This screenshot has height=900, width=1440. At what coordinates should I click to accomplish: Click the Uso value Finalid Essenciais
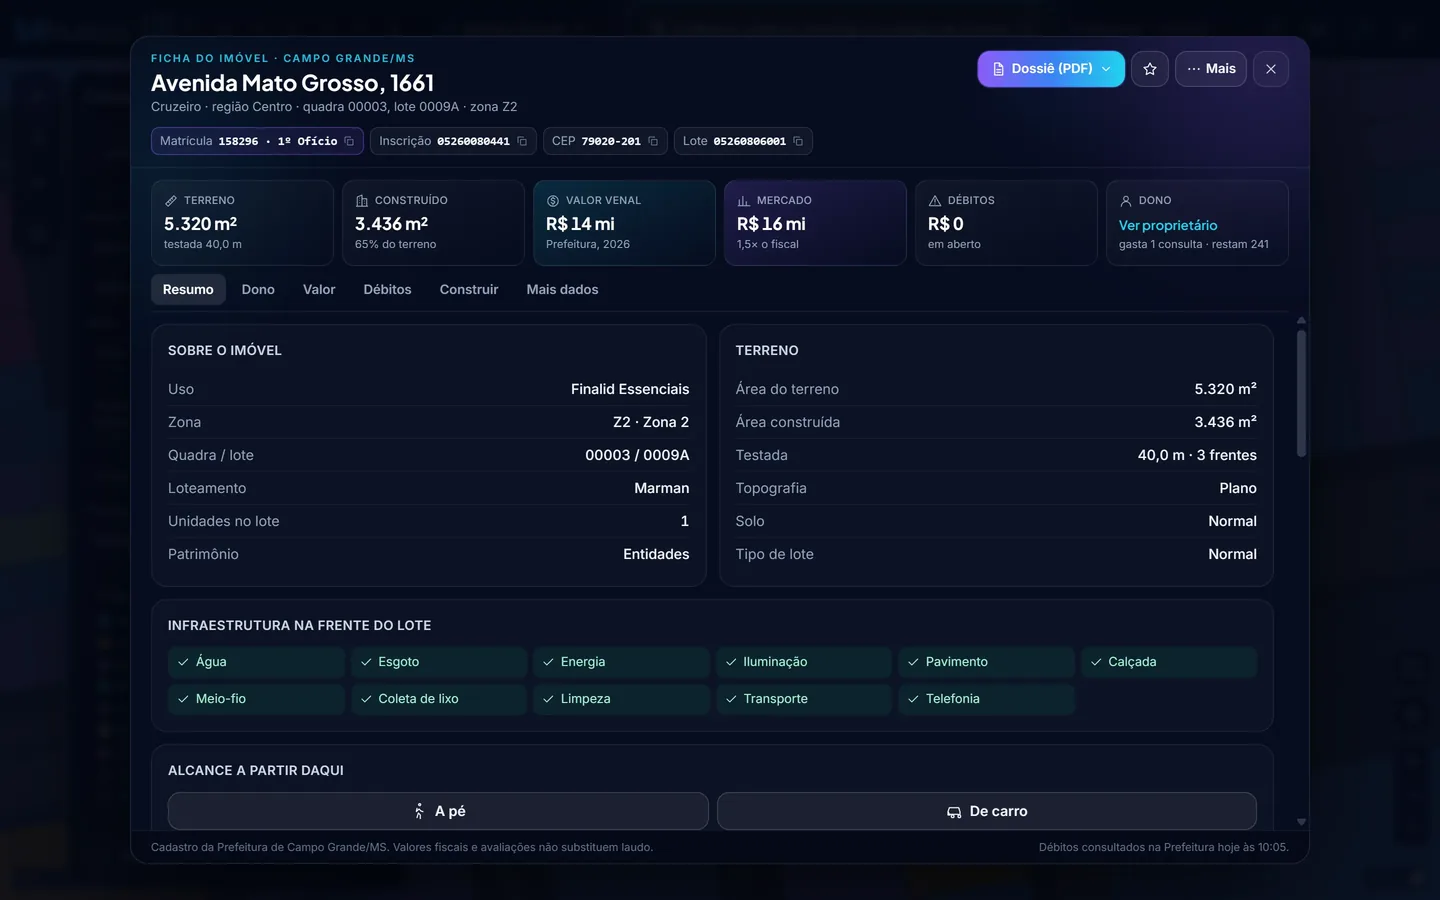630,389
